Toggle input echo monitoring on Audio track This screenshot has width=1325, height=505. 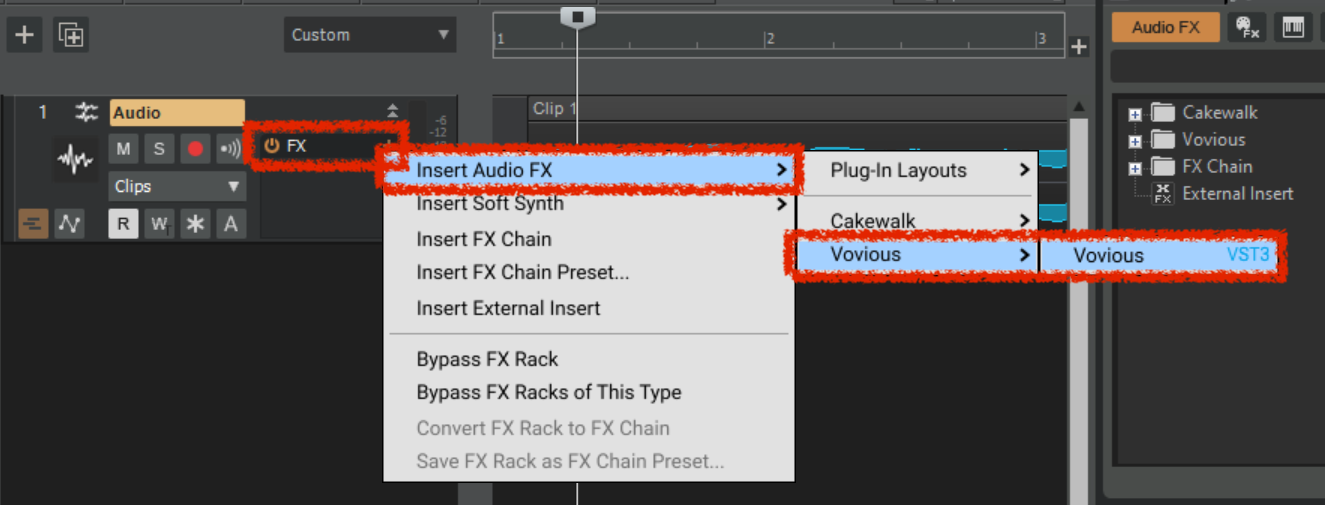click(x=231, y=149)
